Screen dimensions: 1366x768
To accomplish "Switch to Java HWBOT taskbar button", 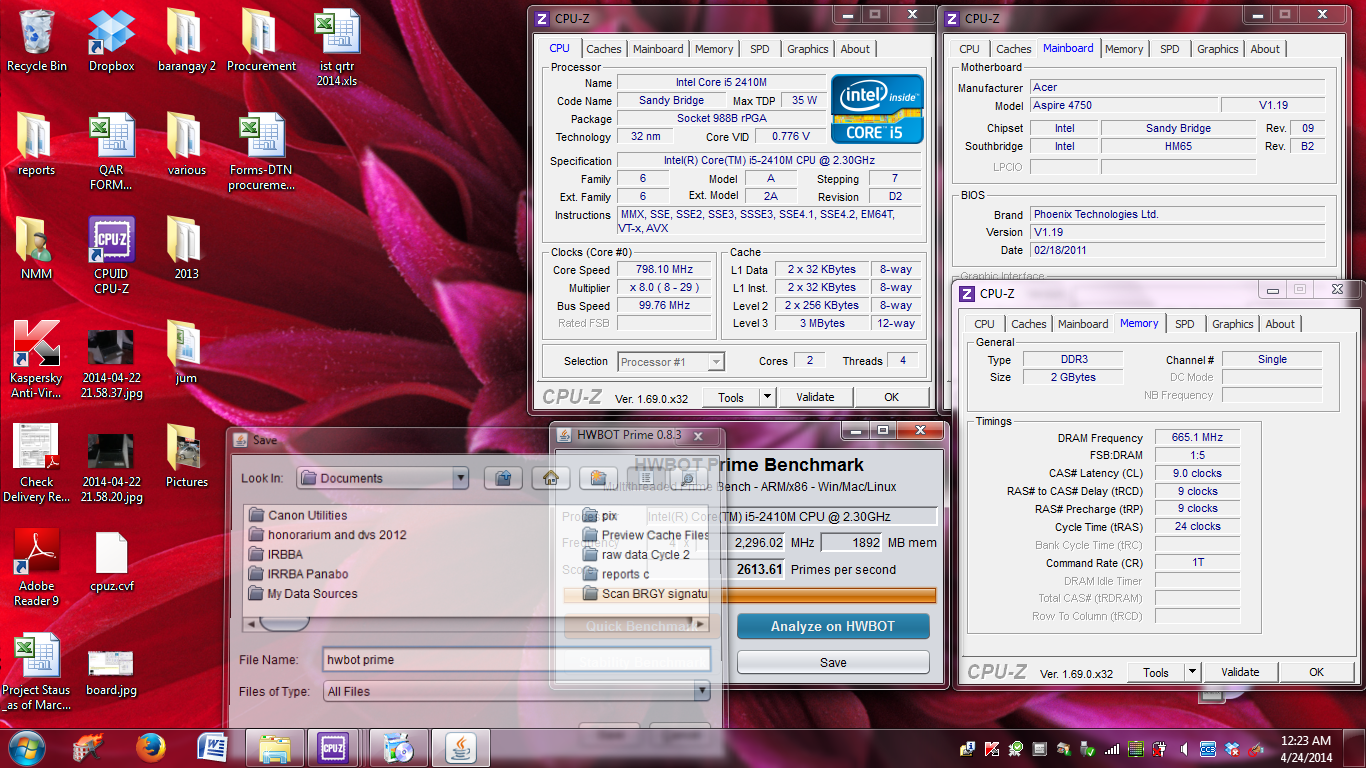I will tap(460, 747).
